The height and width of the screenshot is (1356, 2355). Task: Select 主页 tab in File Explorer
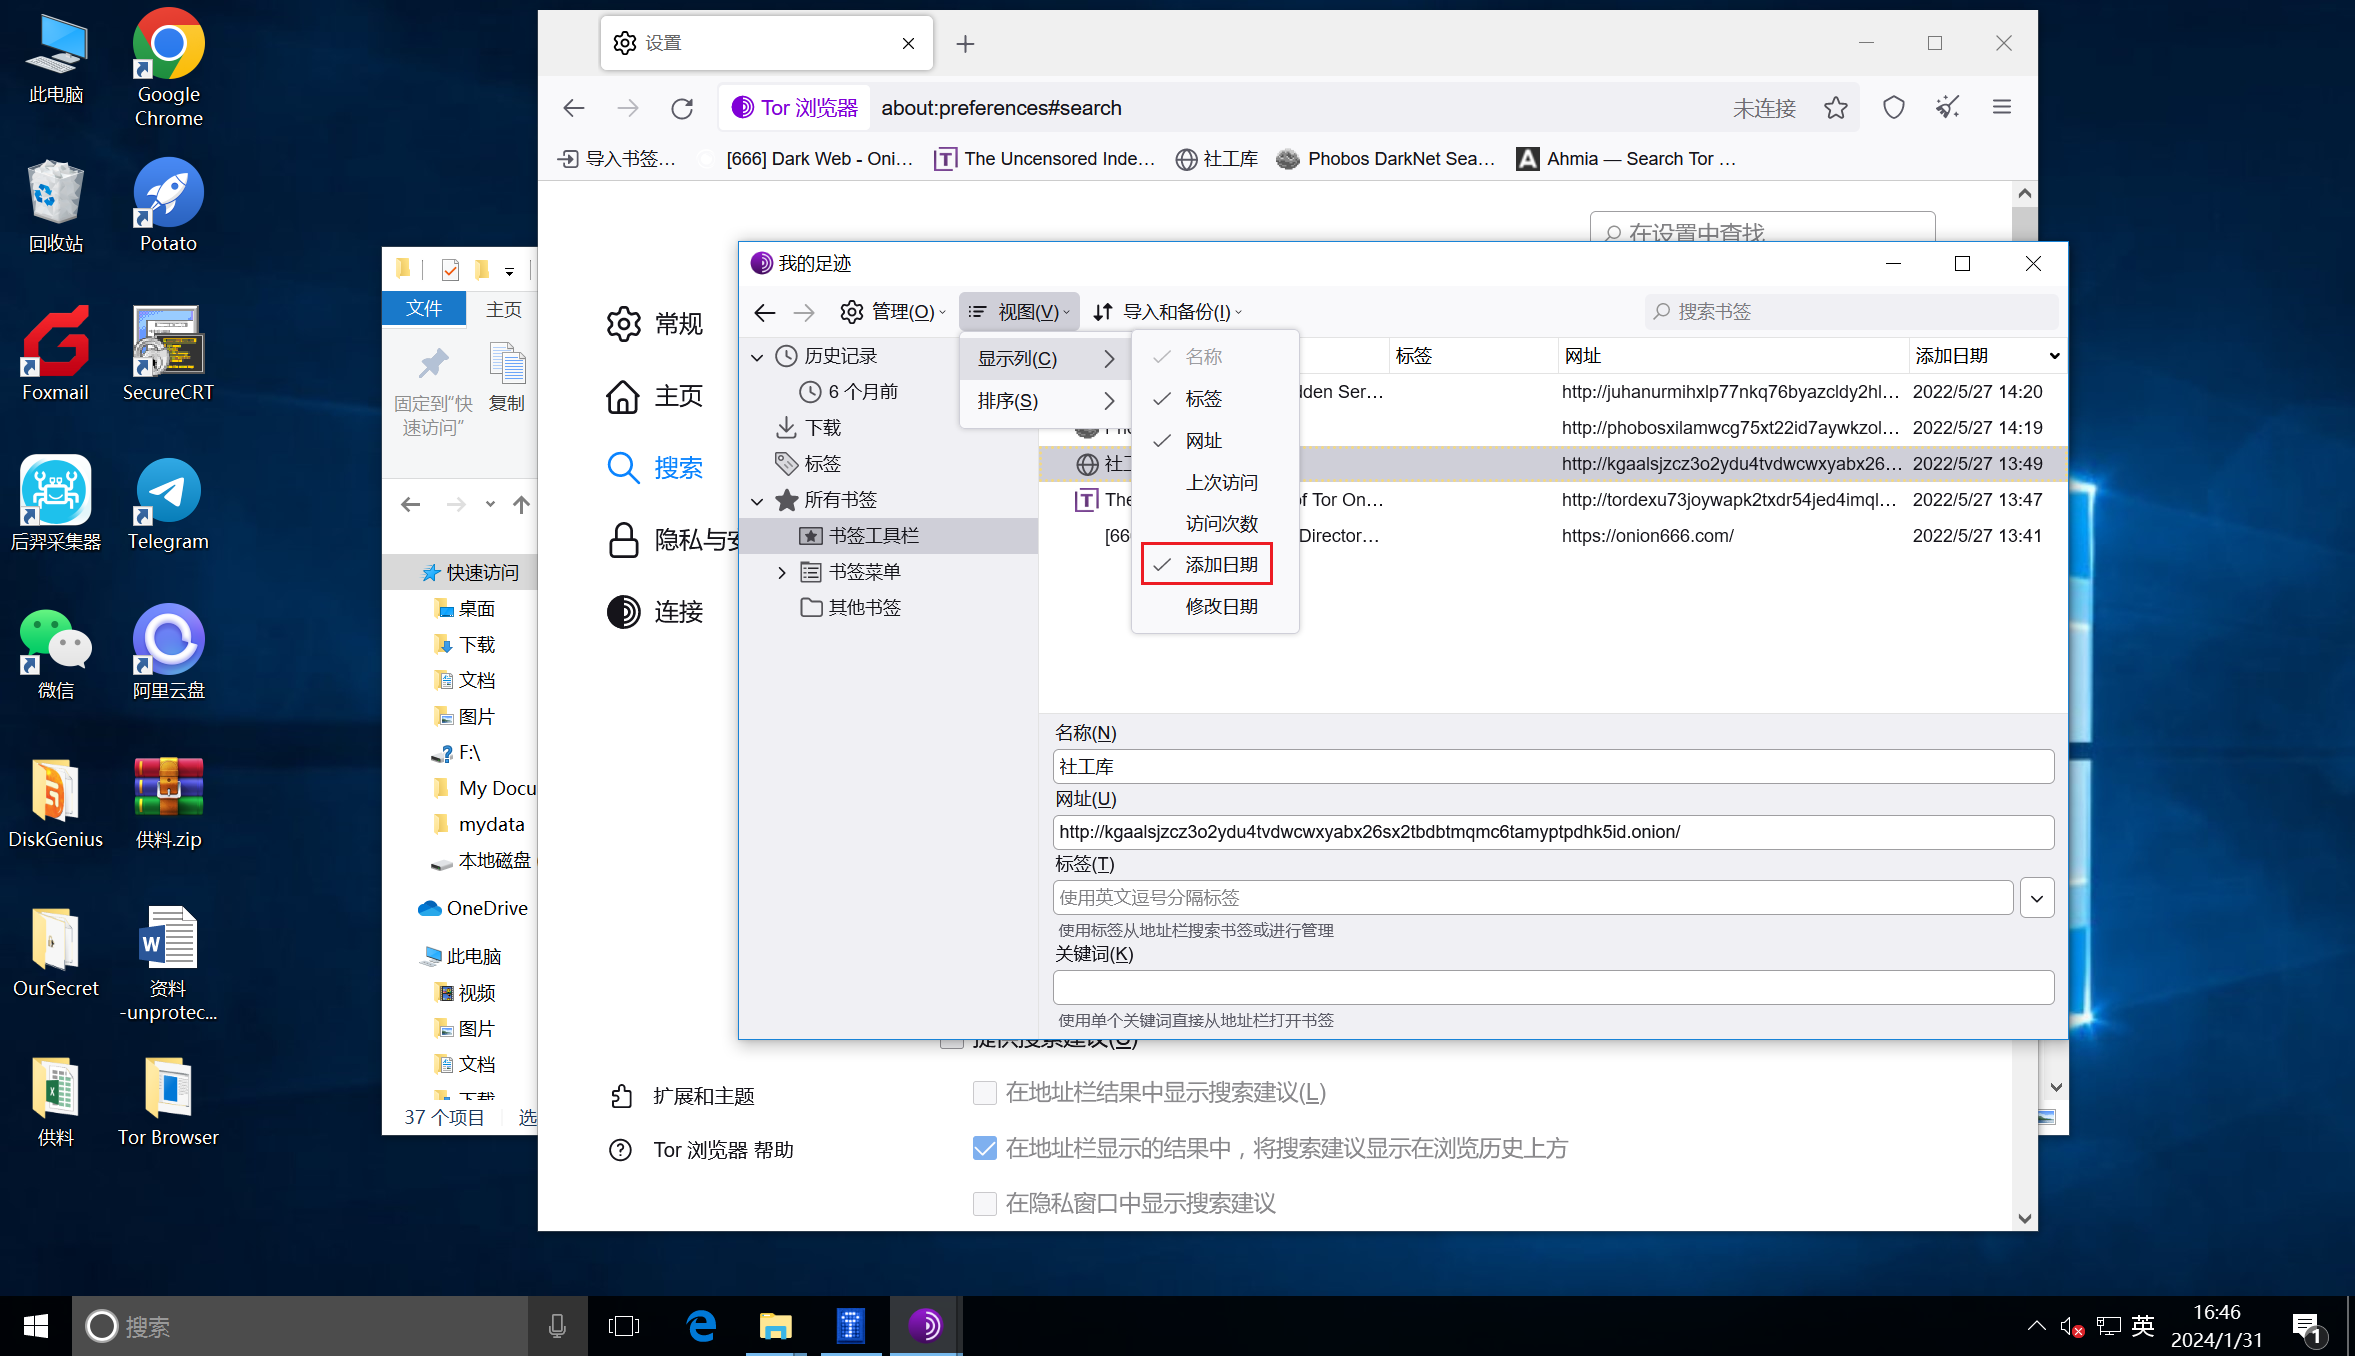point(504,310)
